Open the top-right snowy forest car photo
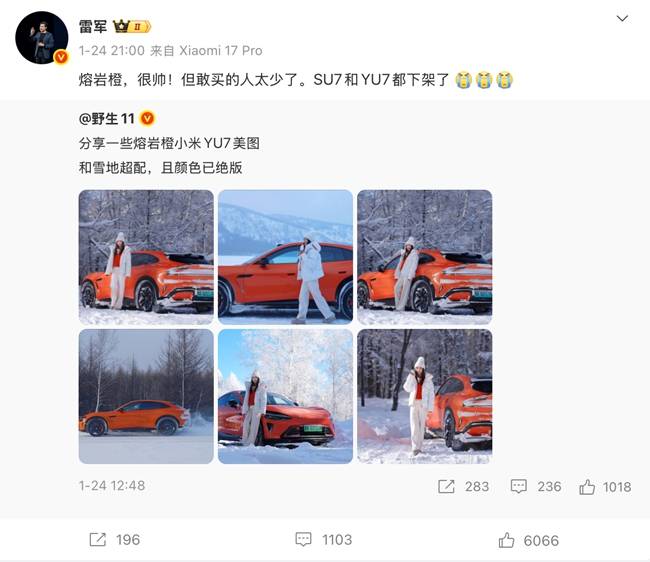The width and height of the screenshot is (650, 562). coord(425,257)
